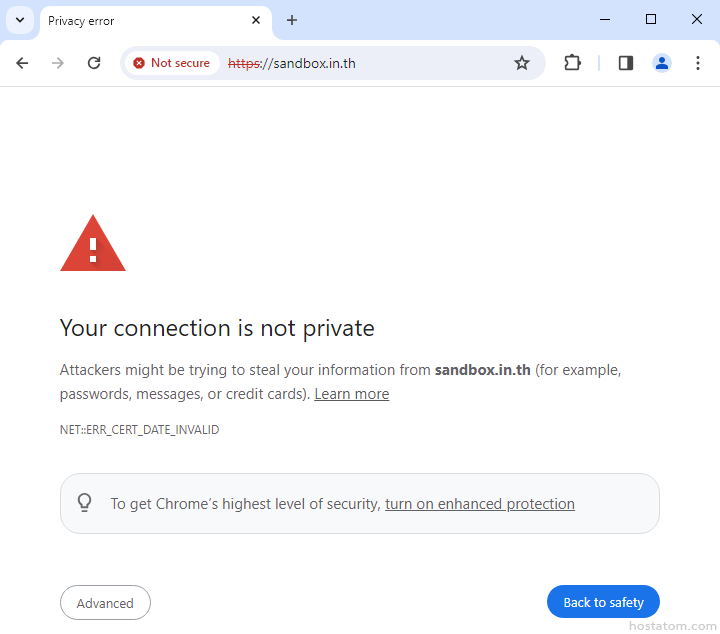Expand the tab search dropdown arrow
The image size is (720, 634).
(x=19, y=20)
